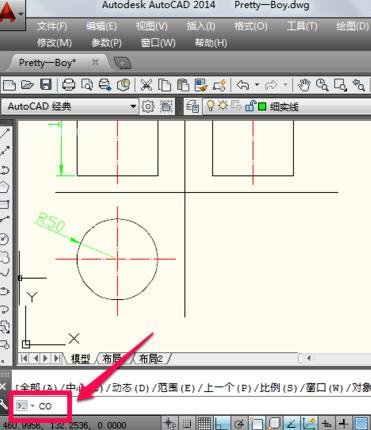Viewport: 371px width, 430px height.
Task: Select the Revision Cloud tool
Action: [x=5, y=257]
